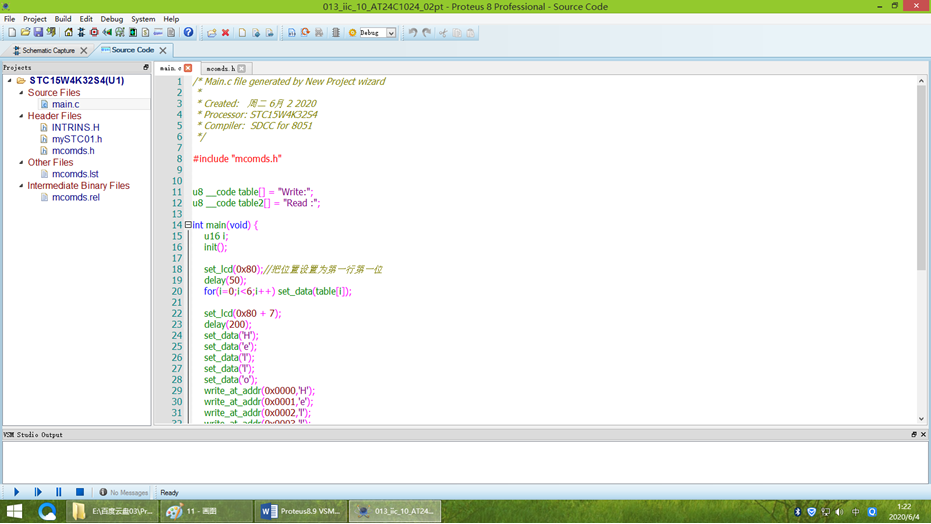Viewport: 931px width, 524px height.
Task: Select INTRINS.H in the project tree
Action: coord(75,127)
